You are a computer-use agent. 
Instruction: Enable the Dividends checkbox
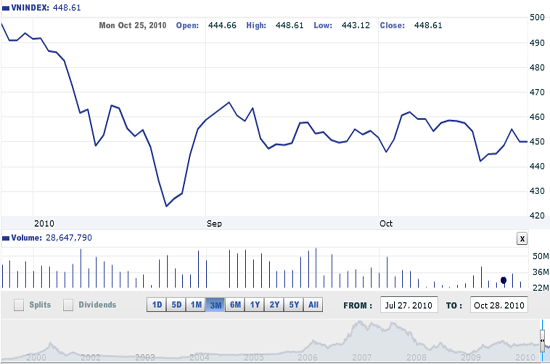[68, 305]
